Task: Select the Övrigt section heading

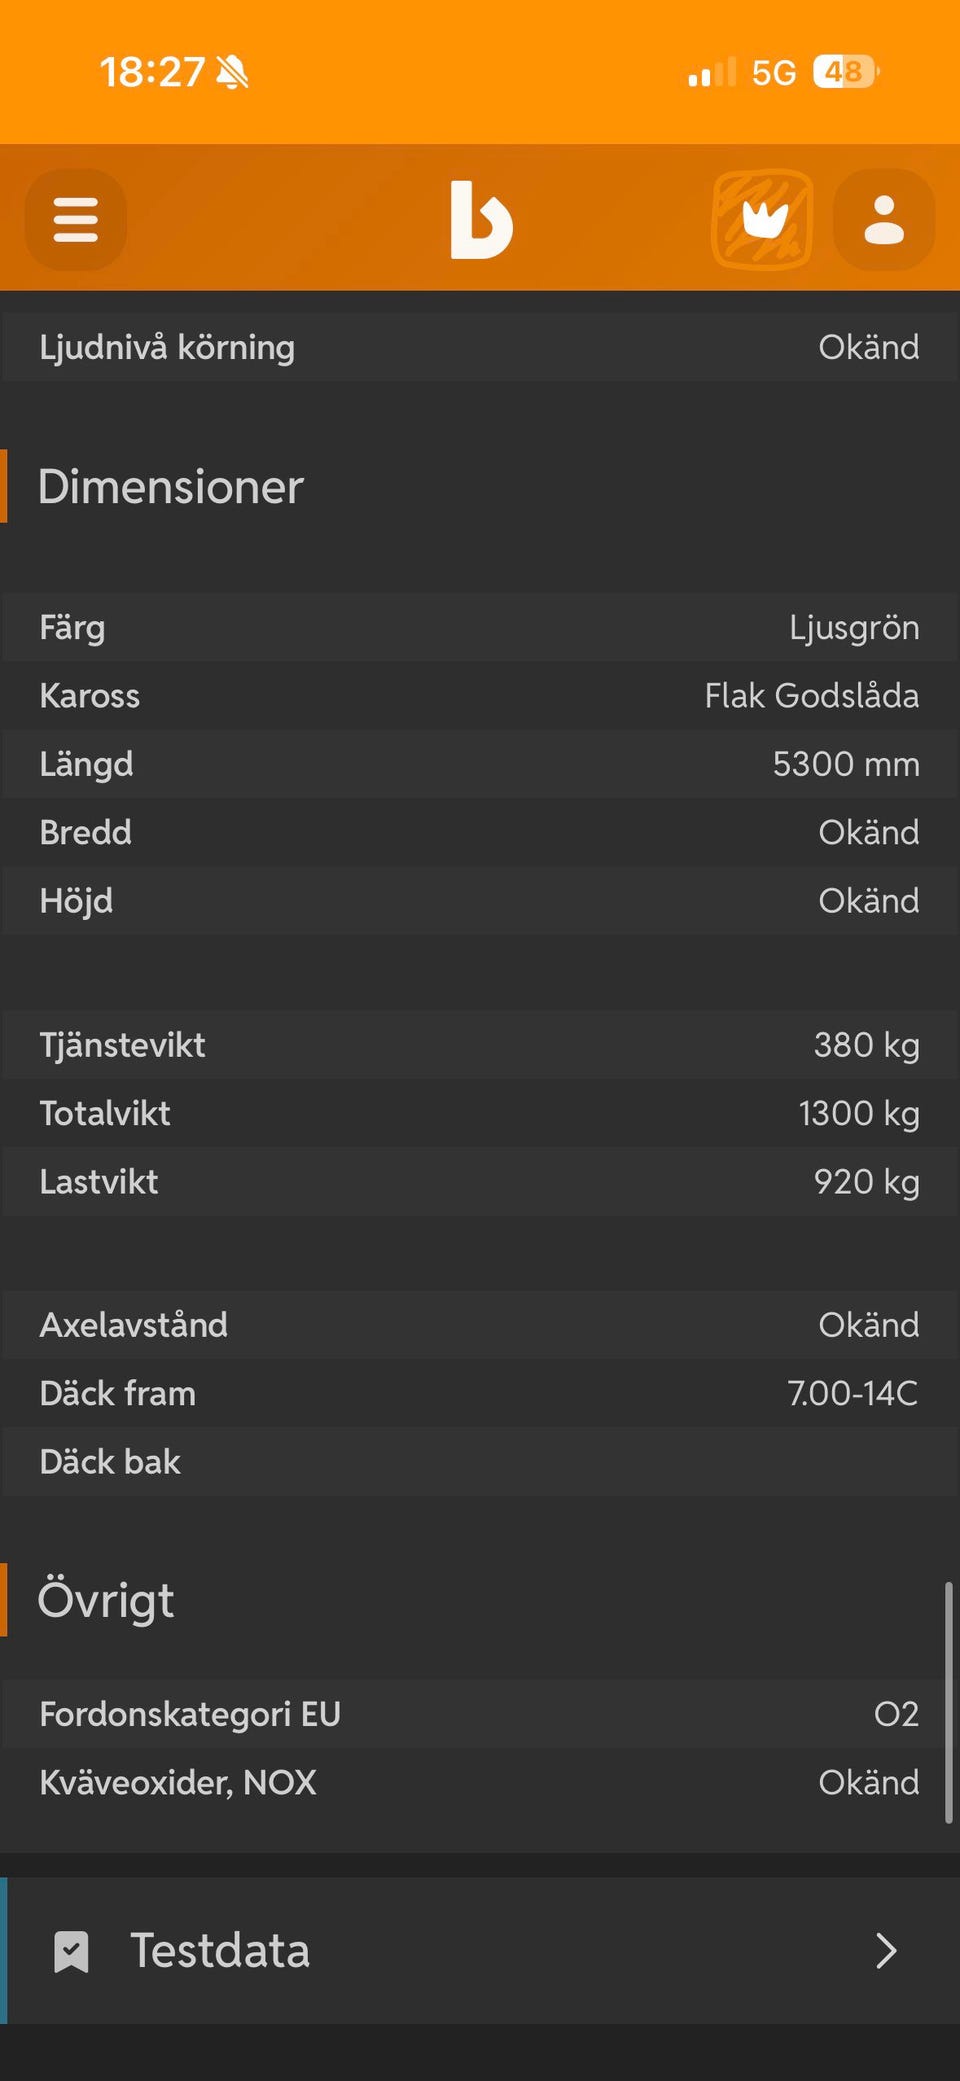Action: (x=106, y=1600)
